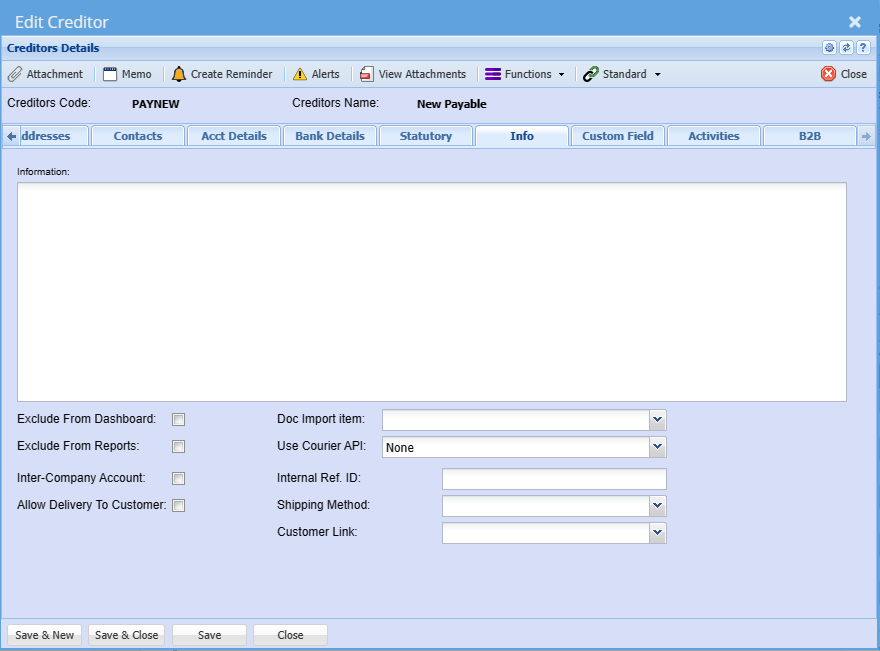This screenshot has height=651, width=880.
Task: Expand the Doc Import item dropdown
Action: [x=657, y=419]
